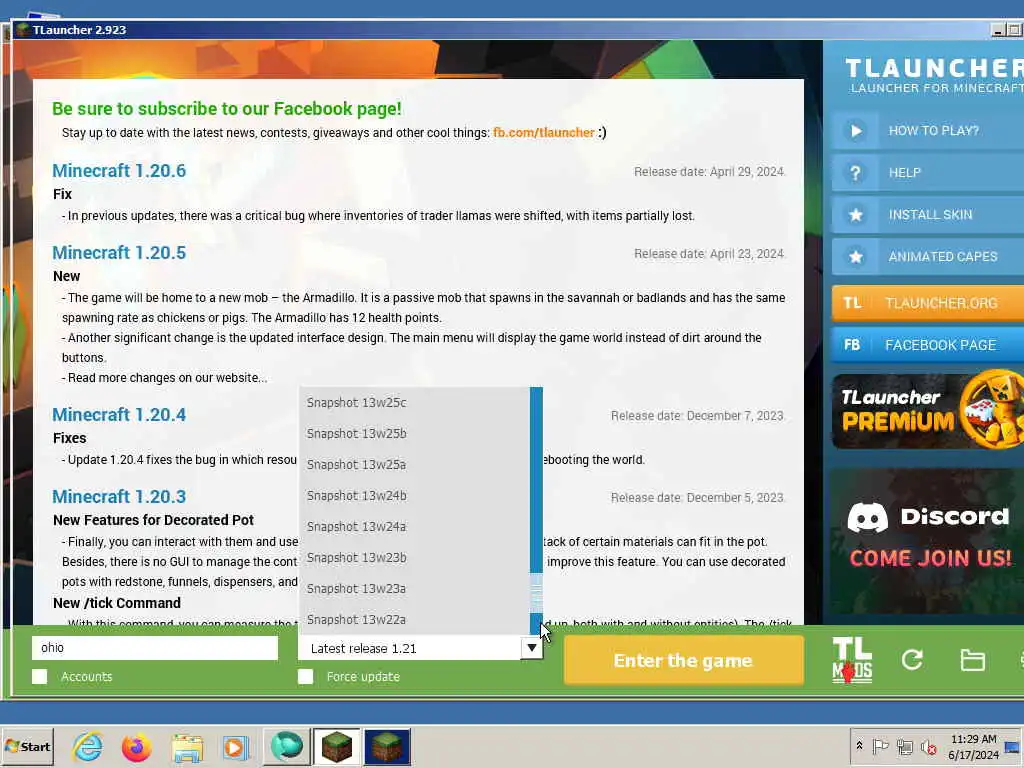This screenshot has width=1024, height=768.
Task: Open the Minecraft 1.20.5 heading link
Action: (x=119, y=253)
